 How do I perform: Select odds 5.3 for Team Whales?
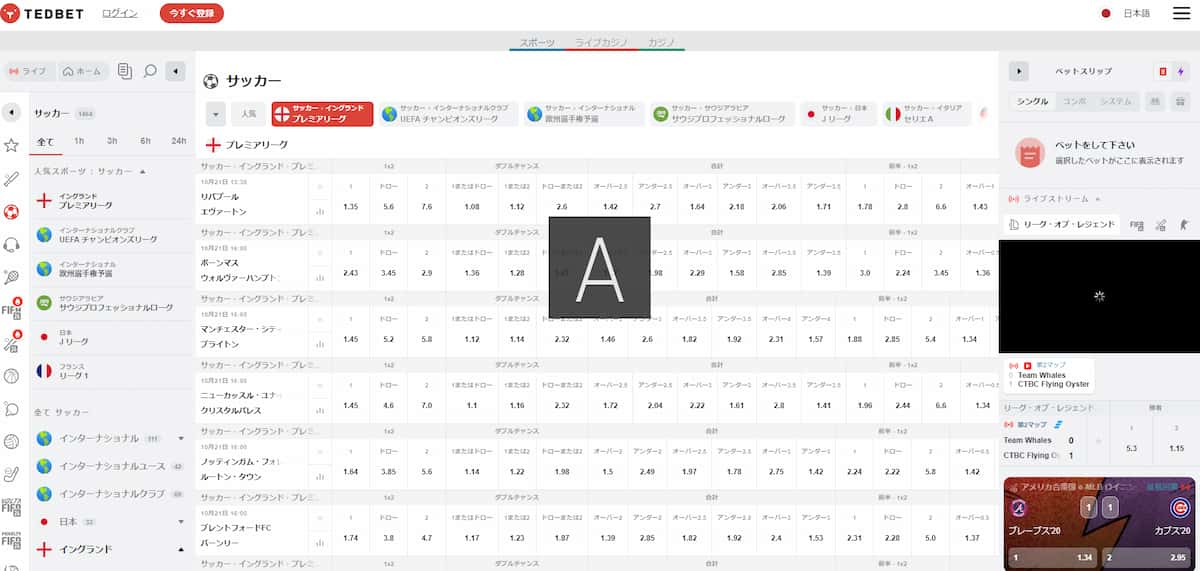[1131, 448]
